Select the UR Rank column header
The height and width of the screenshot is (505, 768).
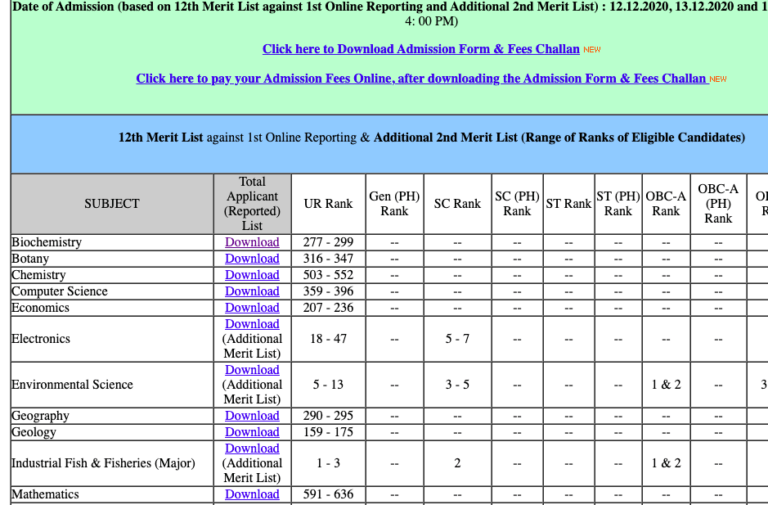(328, 204)
